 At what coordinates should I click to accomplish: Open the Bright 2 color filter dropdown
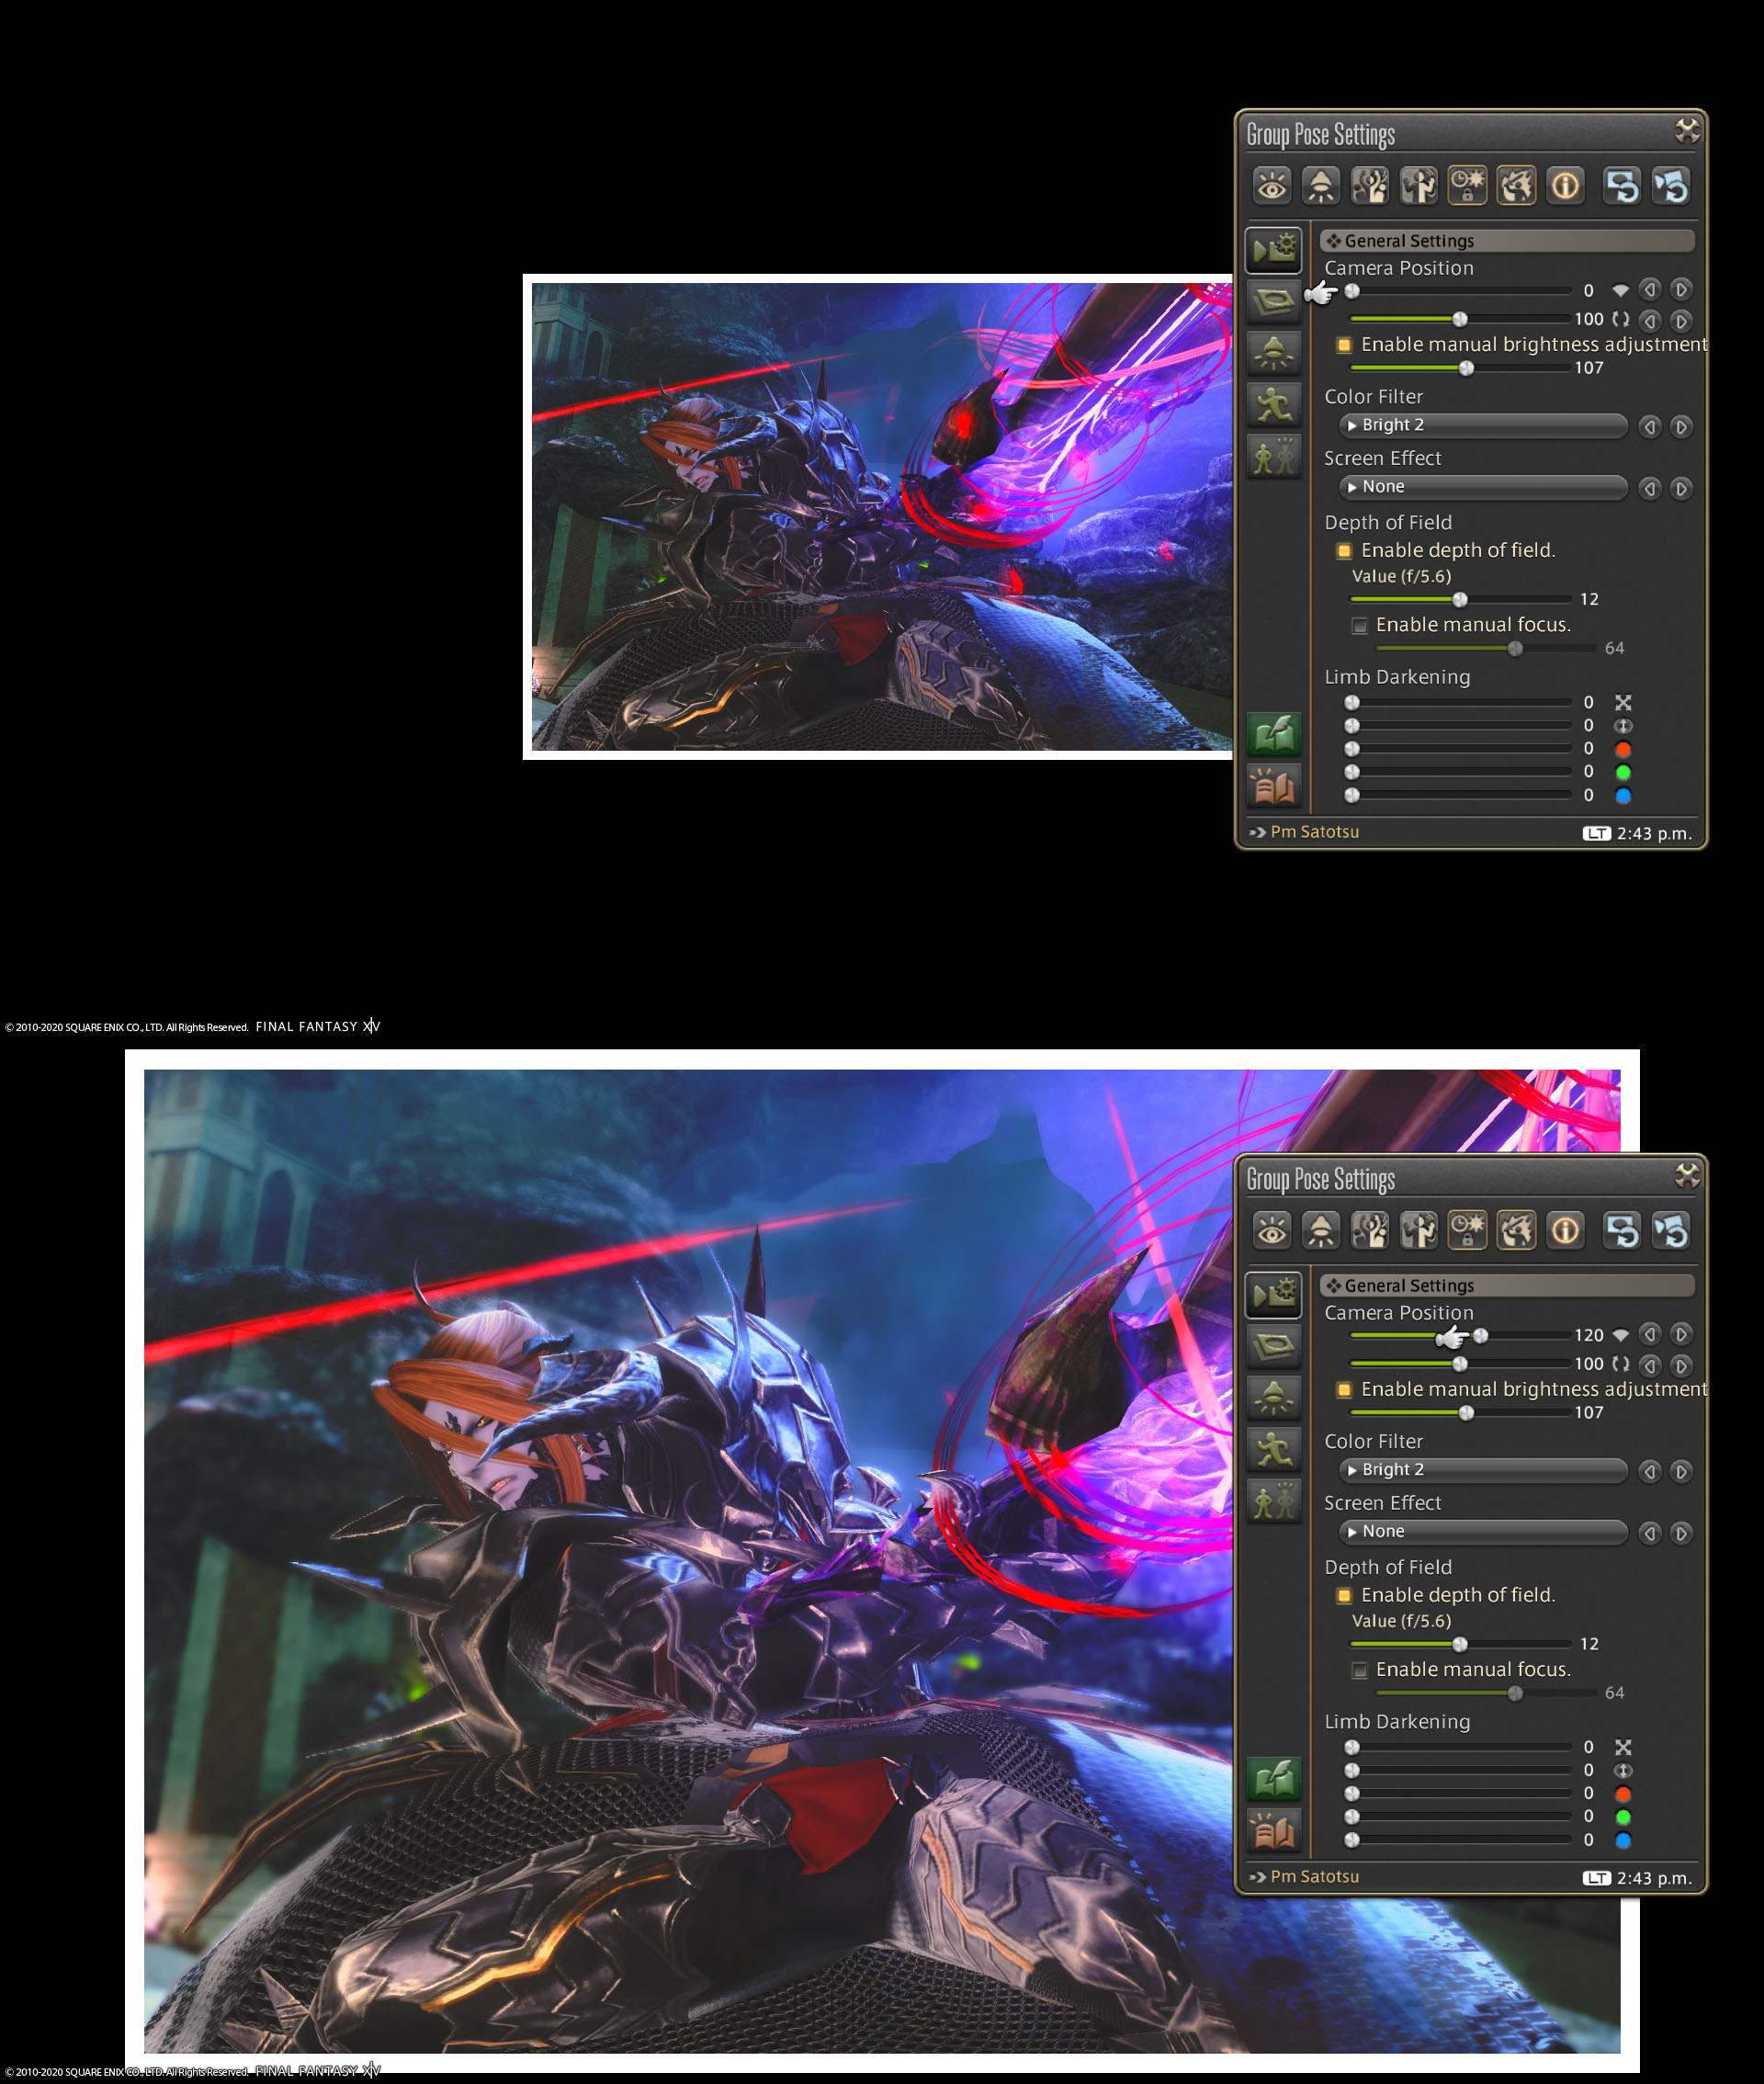1483,425
